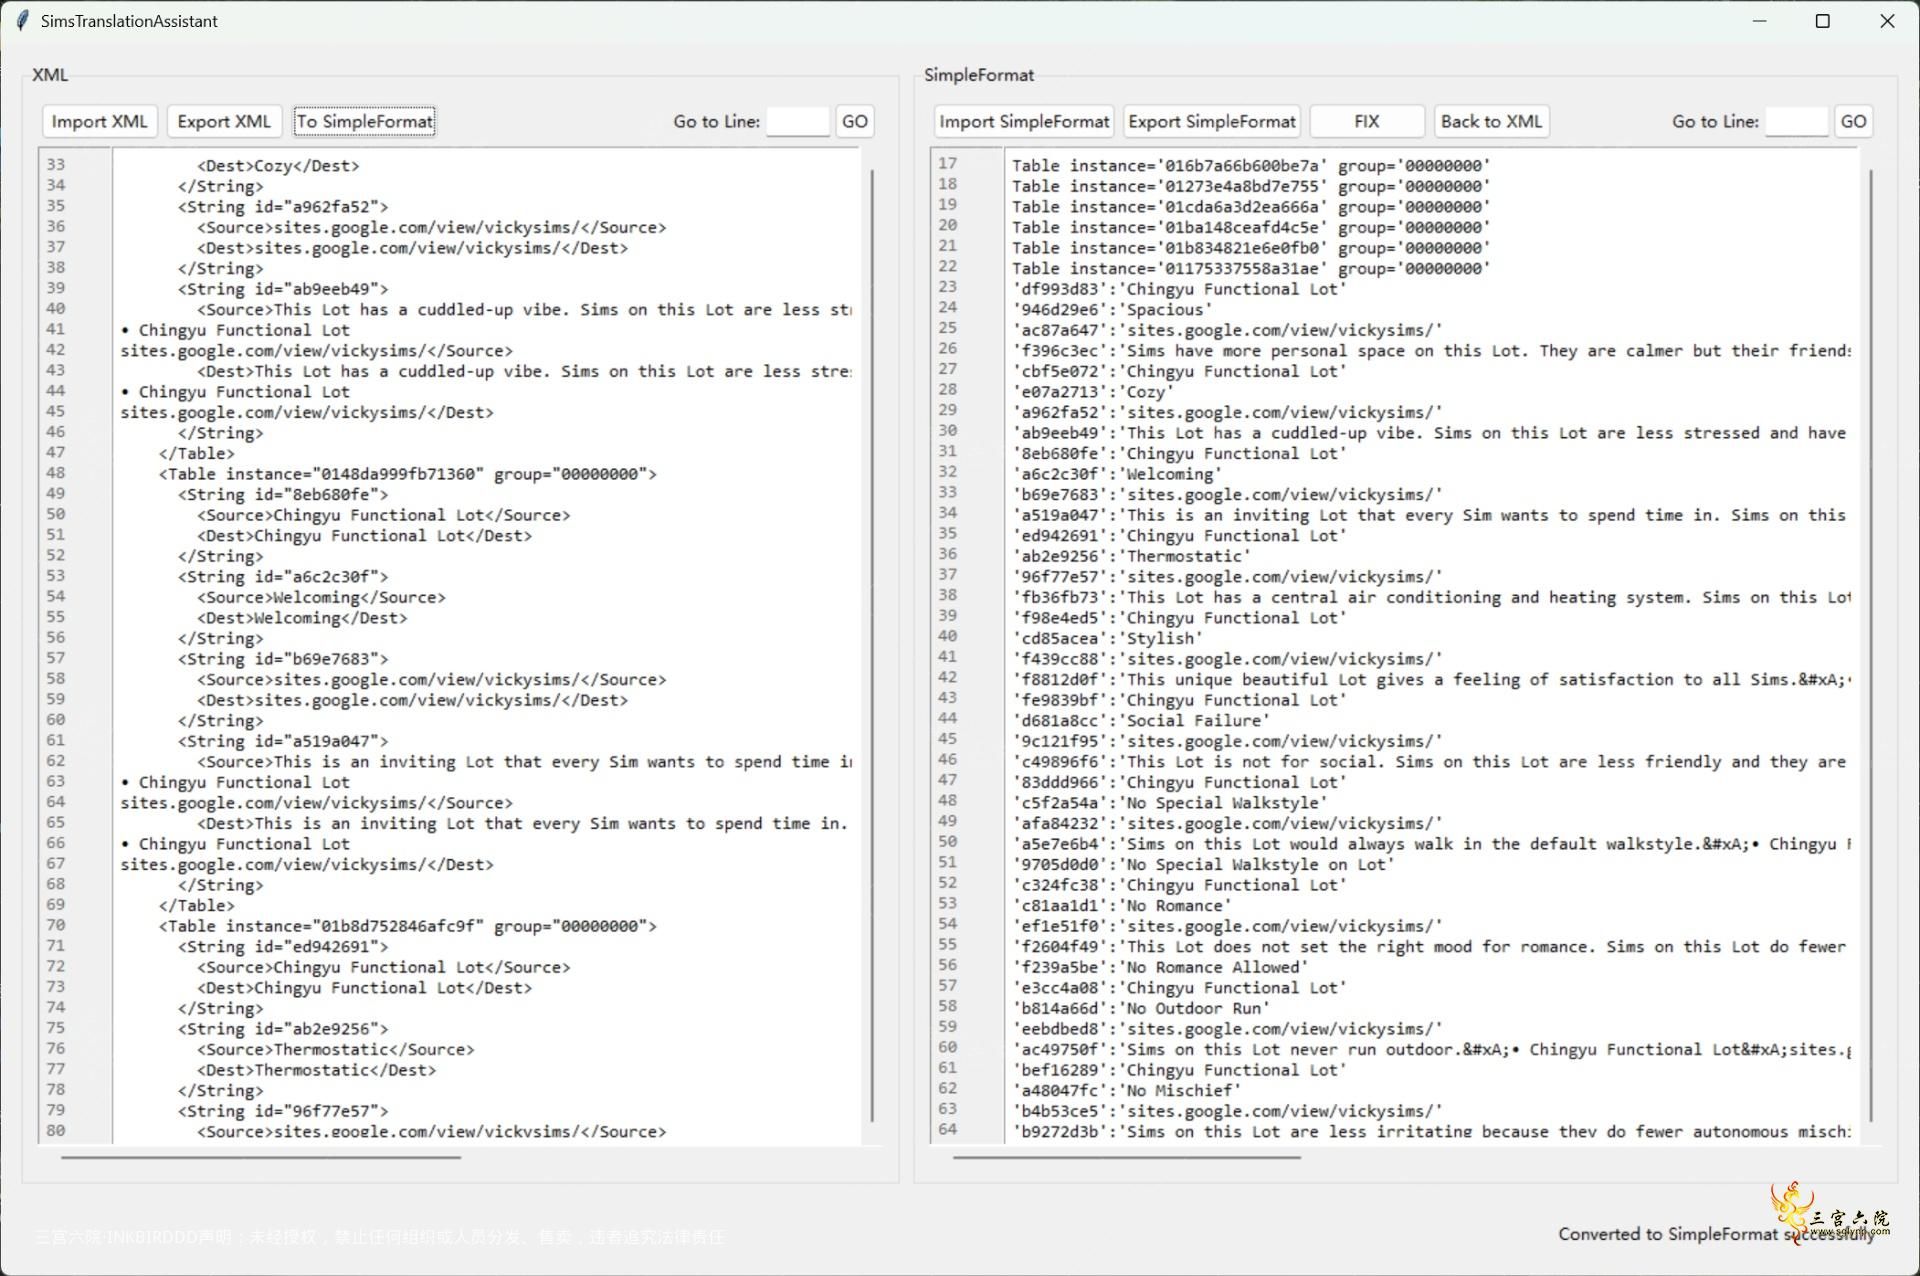Click 'ac49750f' never run outdoor line

pyautogui.click(x=1431, y=1049)
